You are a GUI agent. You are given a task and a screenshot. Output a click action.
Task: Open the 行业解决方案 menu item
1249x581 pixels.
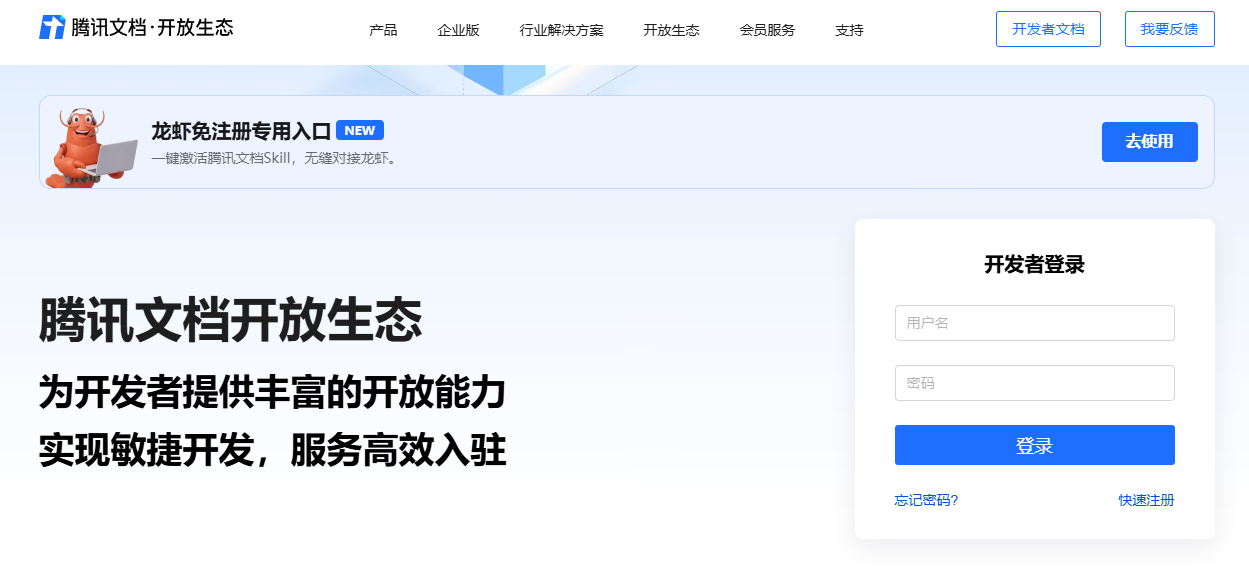tap(561, 30)
